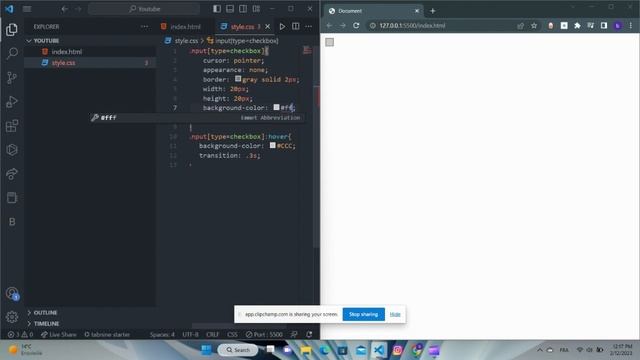Open Instagram from the taskbar
The image size is (640, 360).
point(397,350)
